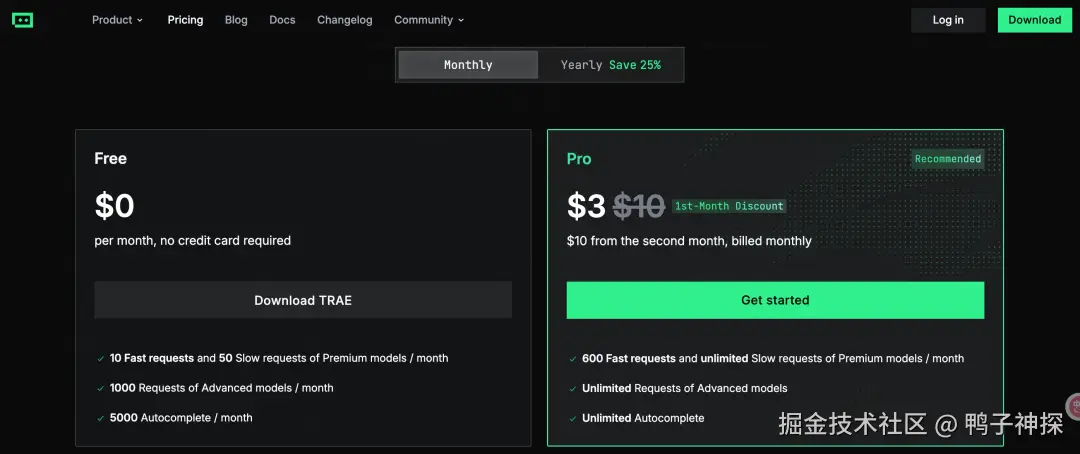
Task: Click checkmark next to "Unlimited Requests of Advanced models"
Action: [572, 388]
